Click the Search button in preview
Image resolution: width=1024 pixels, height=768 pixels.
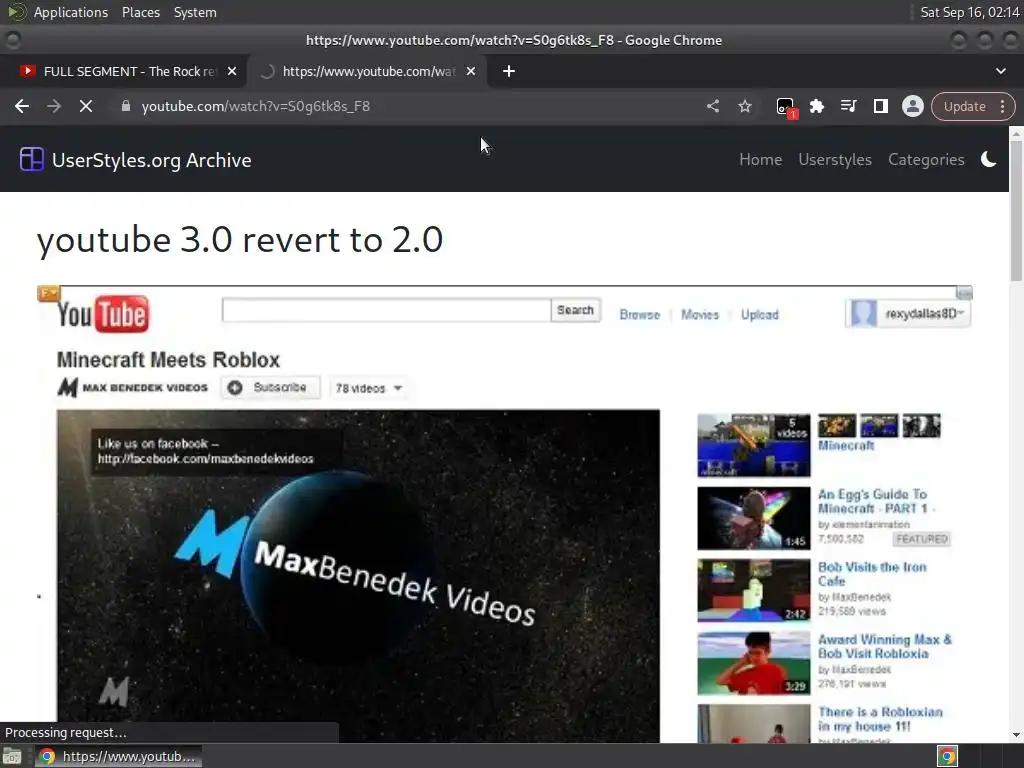pos(575,310)
